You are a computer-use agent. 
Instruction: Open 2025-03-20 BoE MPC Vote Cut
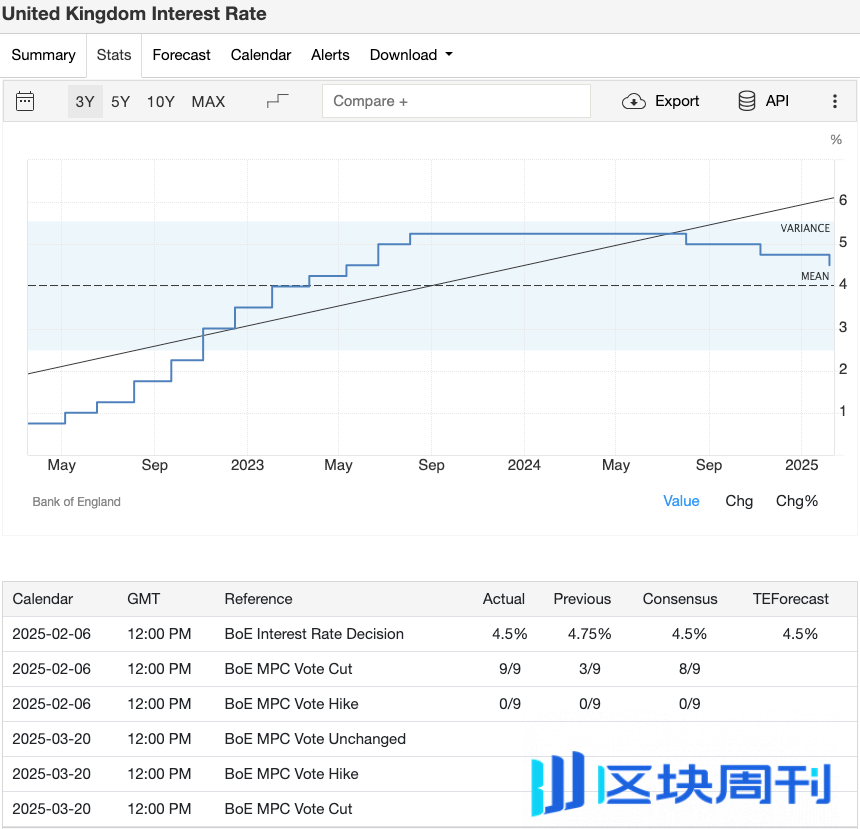430,809
